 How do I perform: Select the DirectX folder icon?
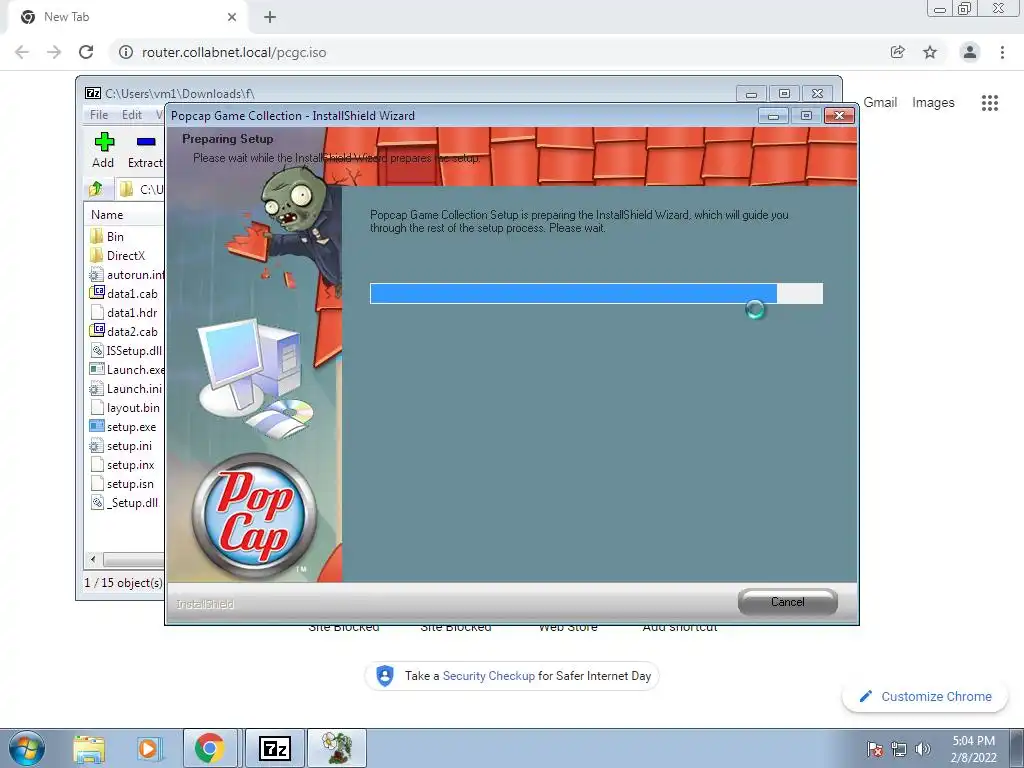(x=97, y=255)
